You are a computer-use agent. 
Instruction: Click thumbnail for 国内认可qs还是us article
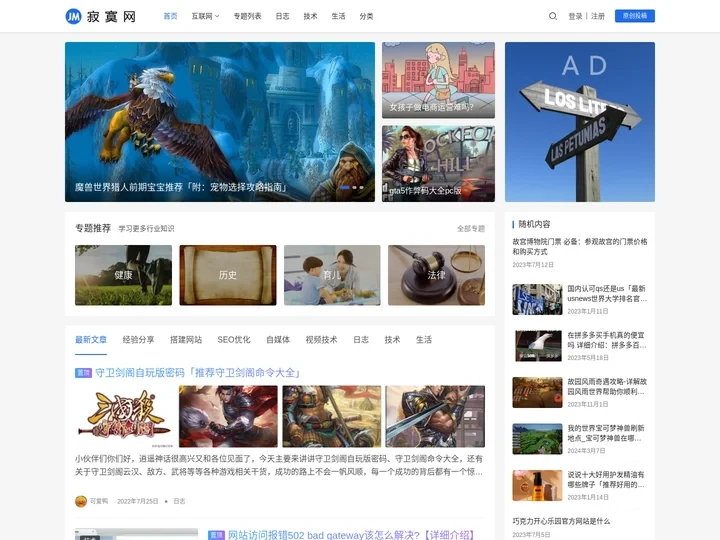pyautogui.click(x=537, y=299)
